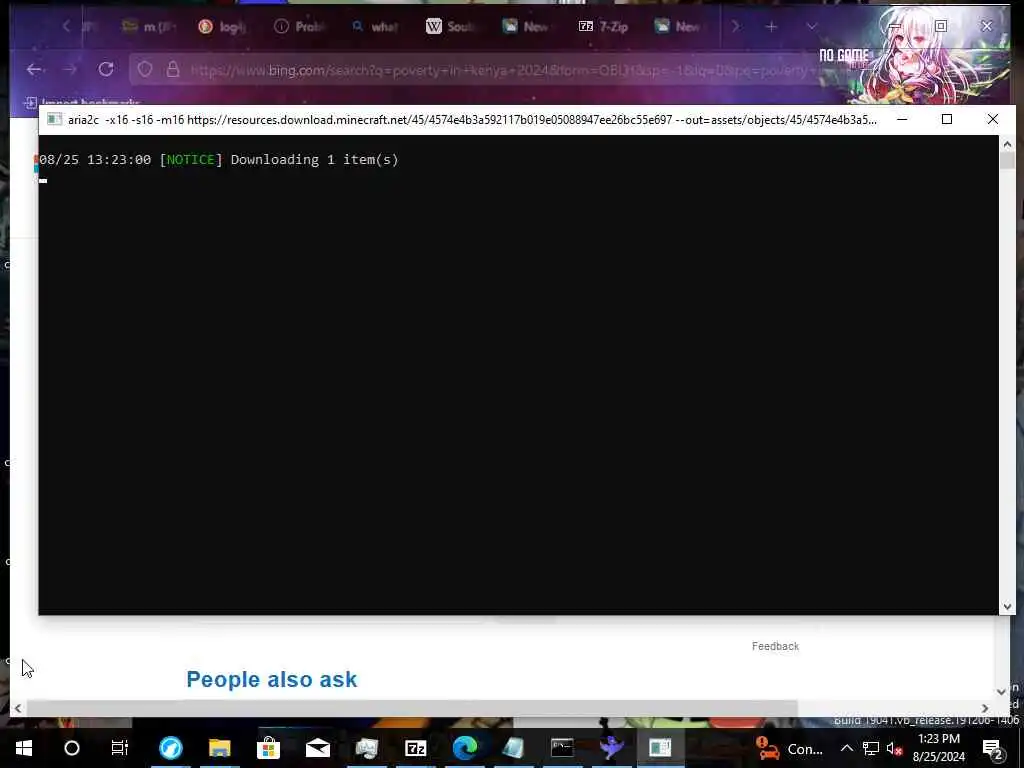Maximize the aria2c console window
The image size is (1024, 768).
point(947,120)
